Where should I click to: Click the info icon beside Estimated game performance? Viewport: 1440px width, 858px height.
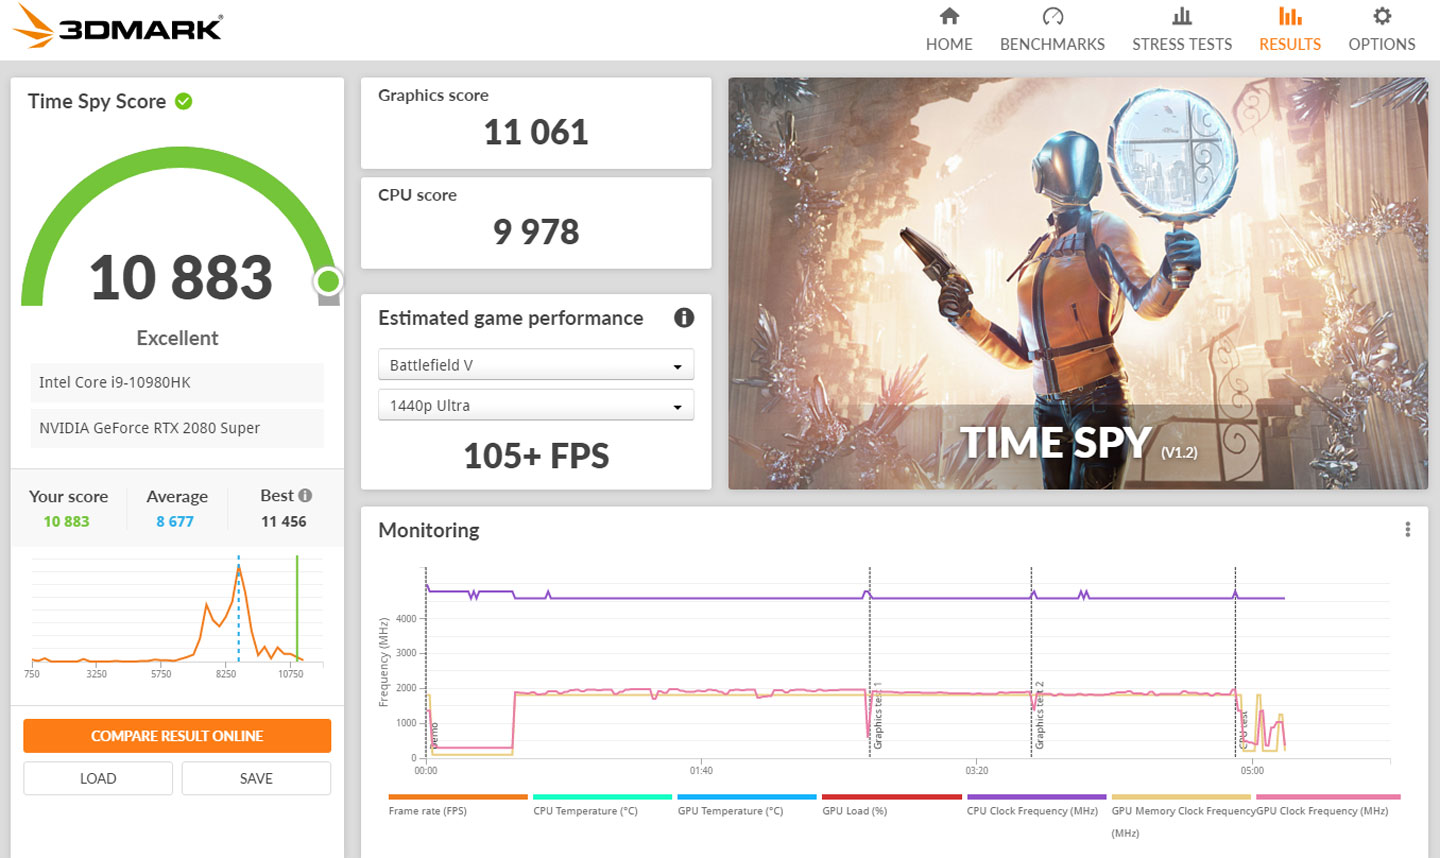coord(684,318)
